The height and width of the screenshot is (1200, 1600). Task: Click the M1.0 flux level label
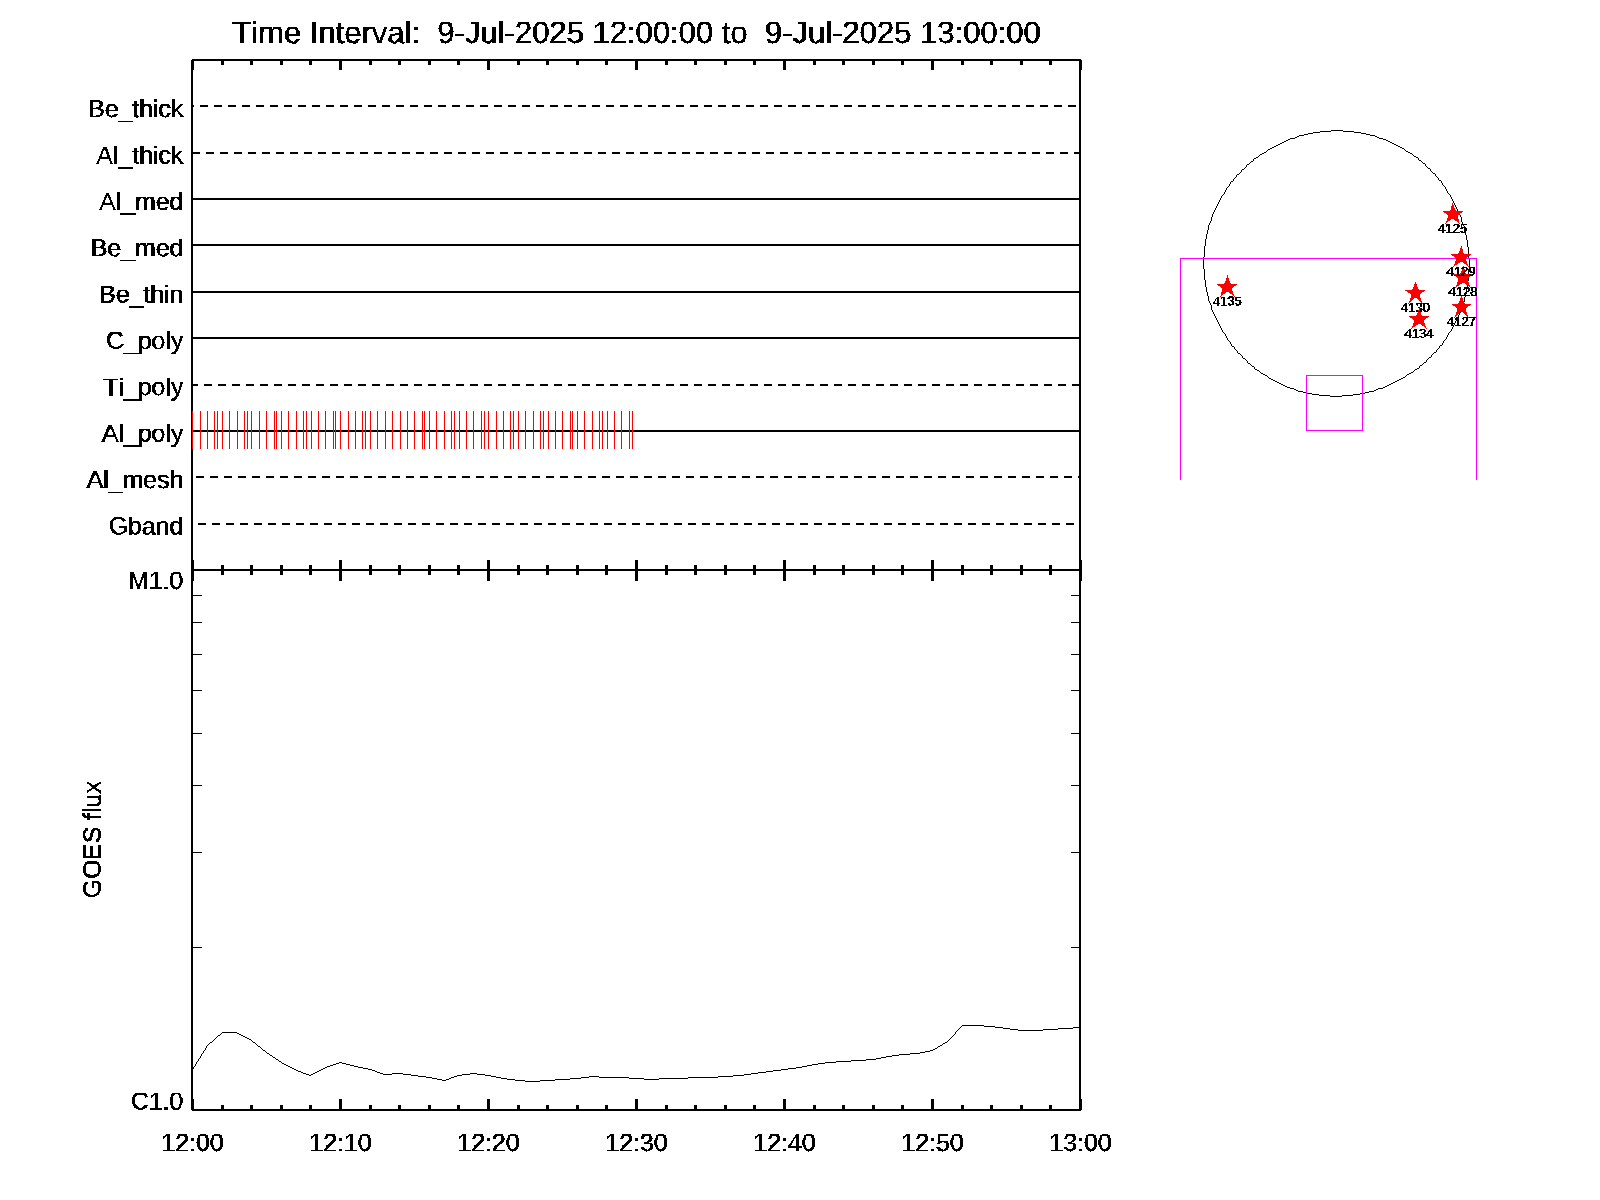(x=156, y=581)
